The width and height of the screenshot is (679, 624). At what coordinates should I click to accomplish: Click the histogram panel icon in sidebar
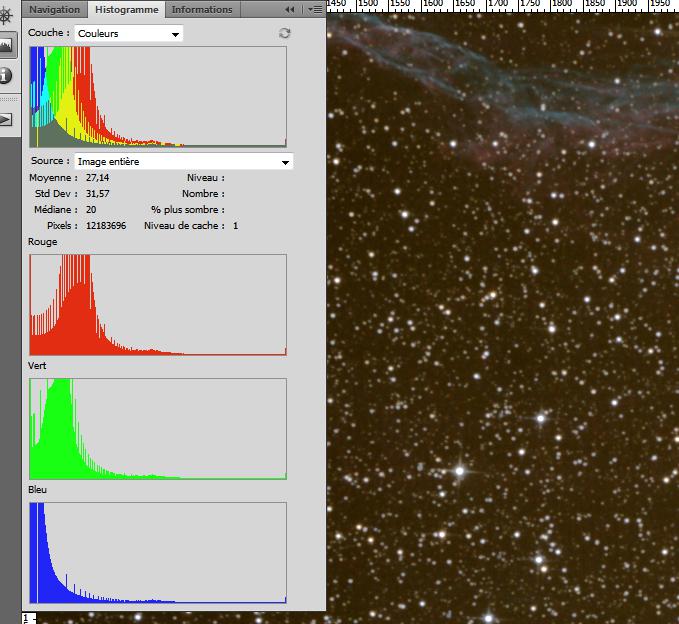(6, 45)
